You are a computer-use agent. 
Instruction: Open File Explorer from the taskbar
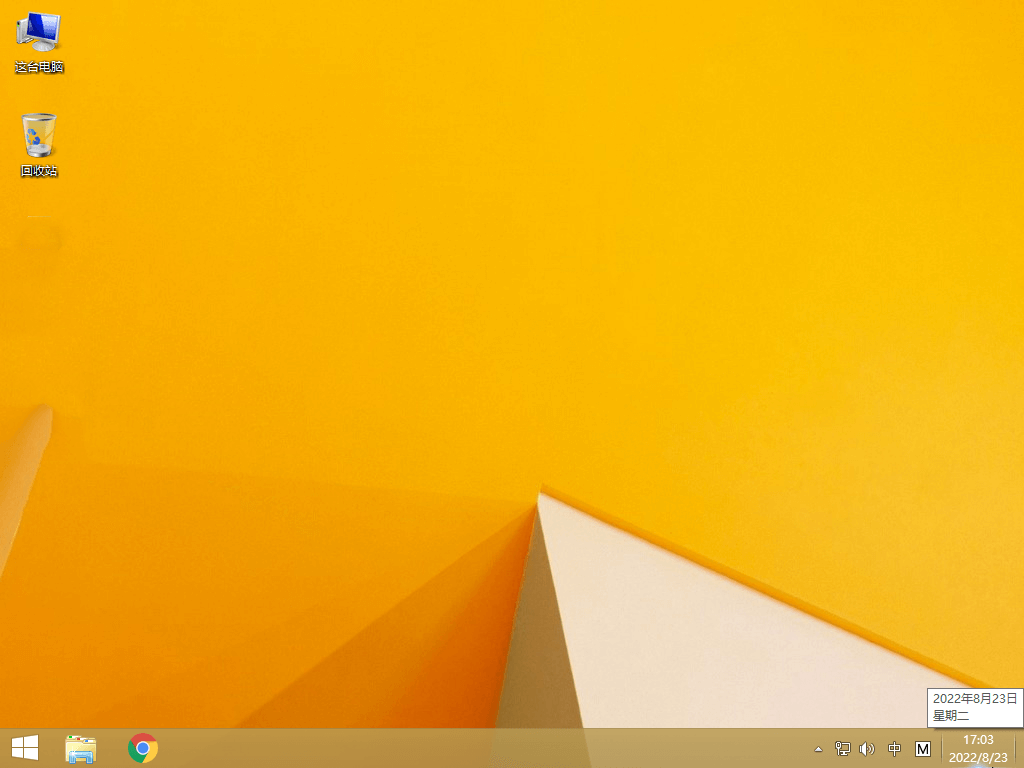click(81, 748)
